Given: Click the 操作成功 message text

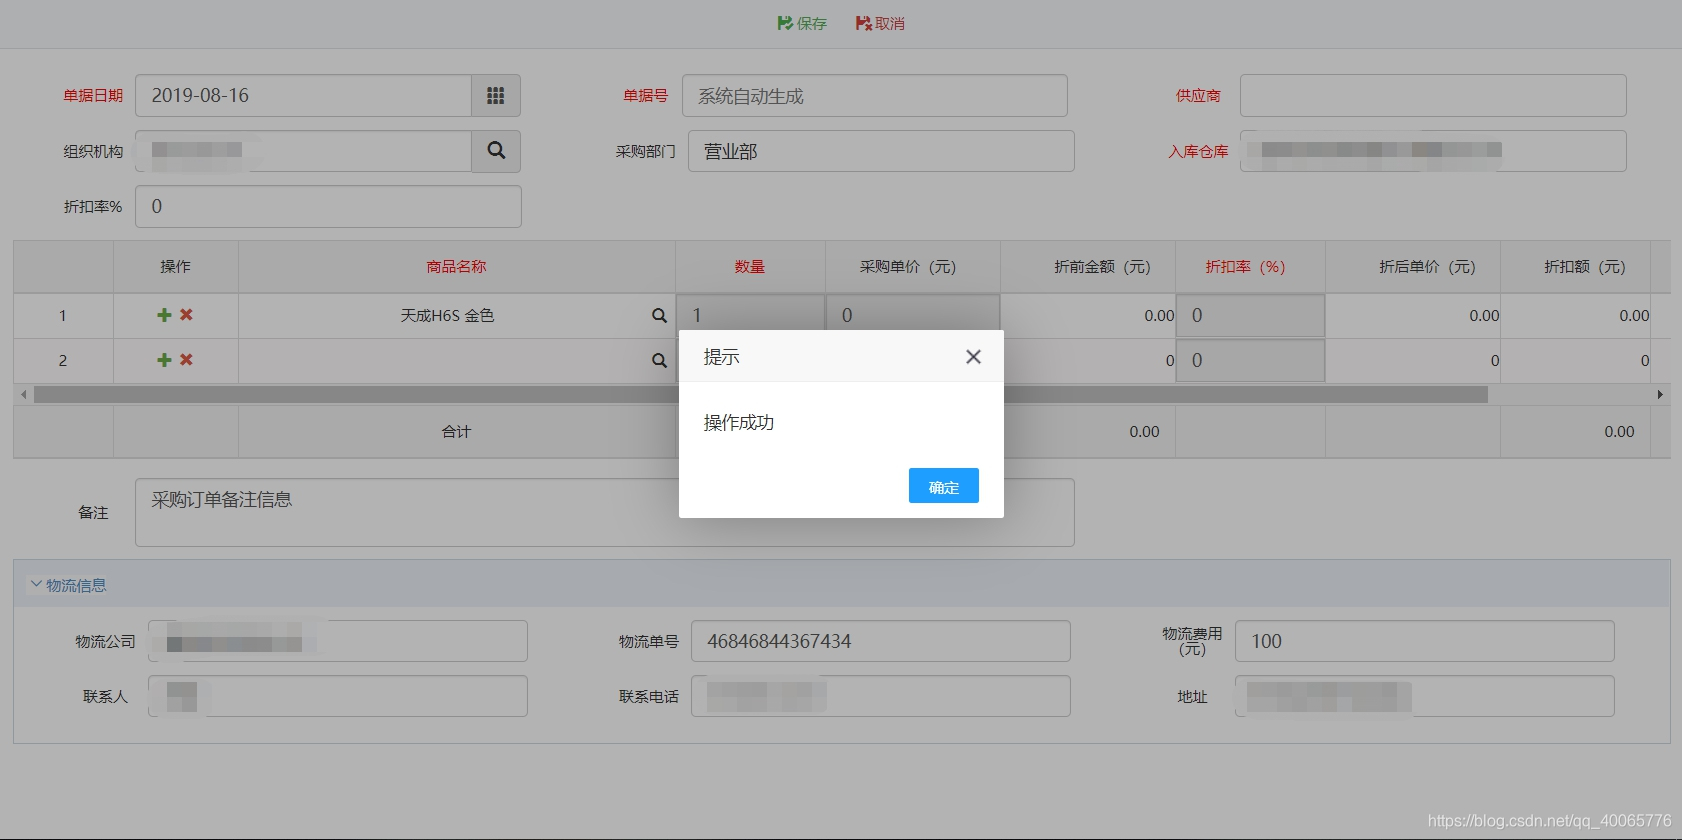Looking at the screenshot, I should [x=739, y=423].
